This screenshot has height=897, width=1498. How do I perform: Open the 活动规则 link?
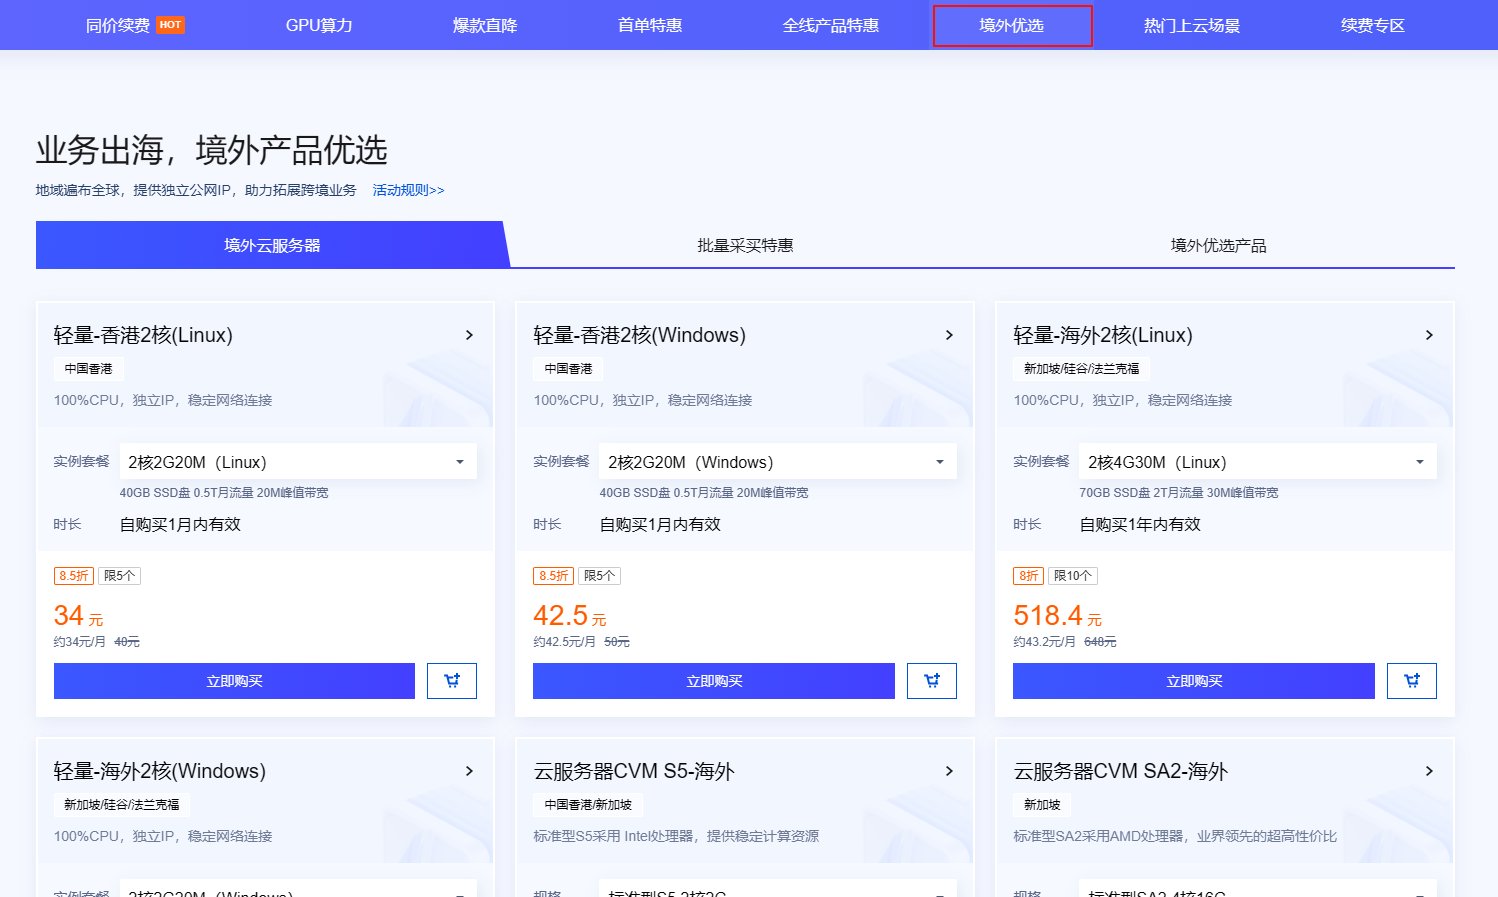(x=409, y=189)
